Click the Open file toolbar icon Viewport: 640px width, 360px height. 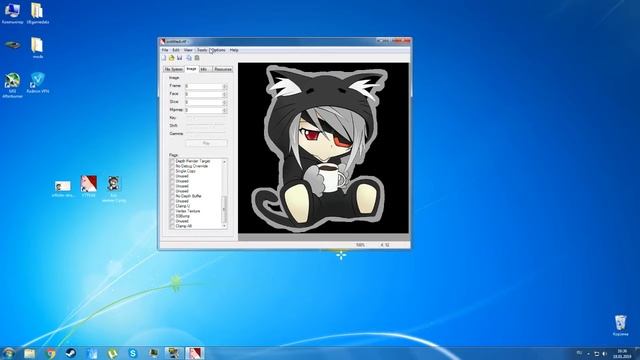click(172, 58)
